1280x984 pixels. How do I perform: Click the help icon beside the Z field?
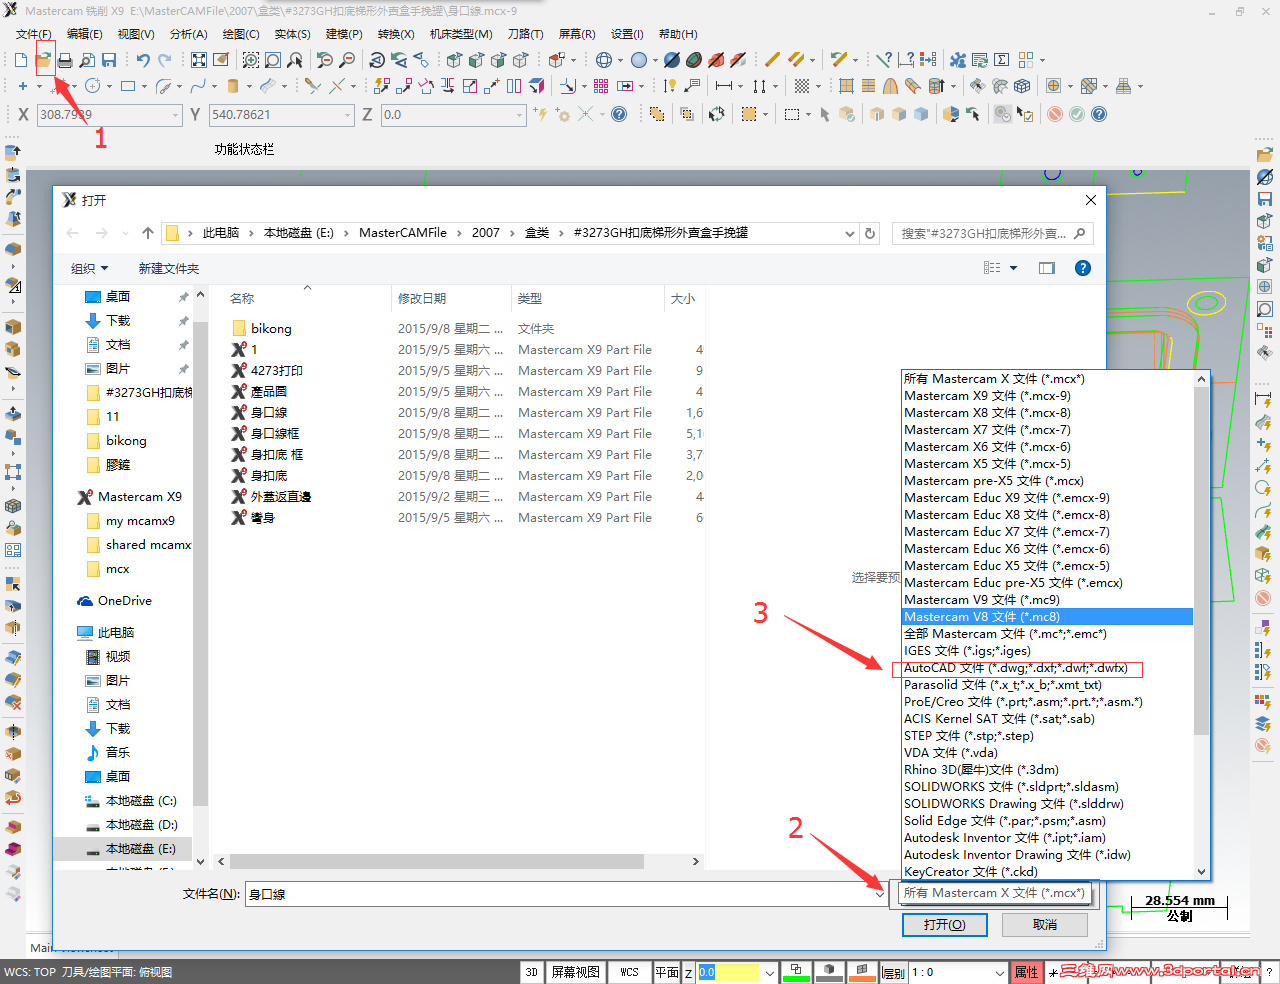click(619, 114)
